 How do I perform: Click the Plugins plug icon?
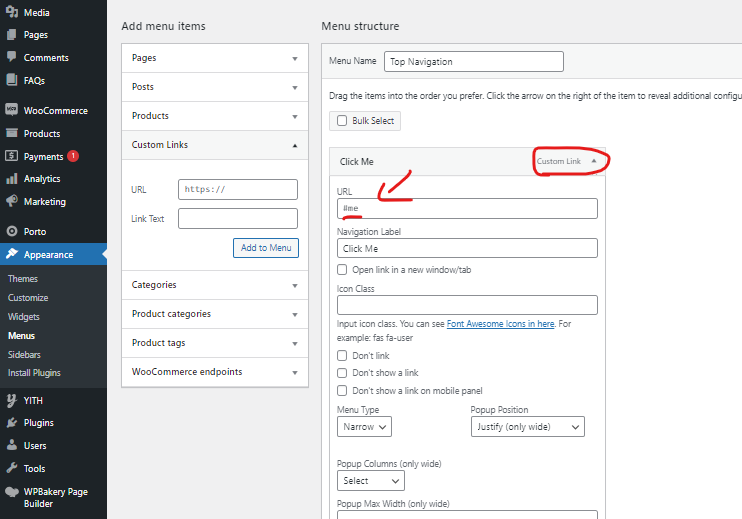(12, 422)
